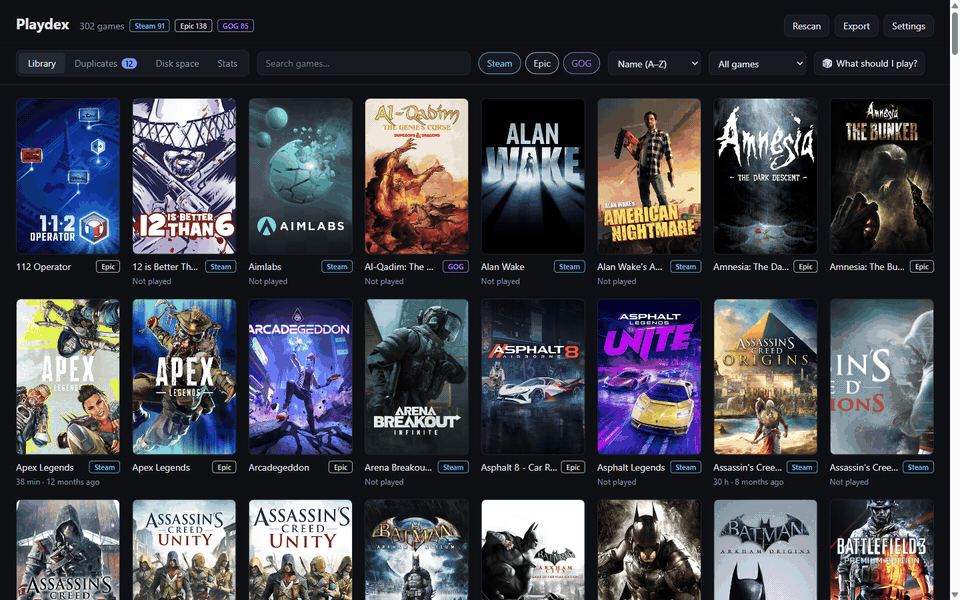The width and height of the screenshot is (960, 600).
Task: Open the Alan Wake cover
Action: click(x=533, y=176)
